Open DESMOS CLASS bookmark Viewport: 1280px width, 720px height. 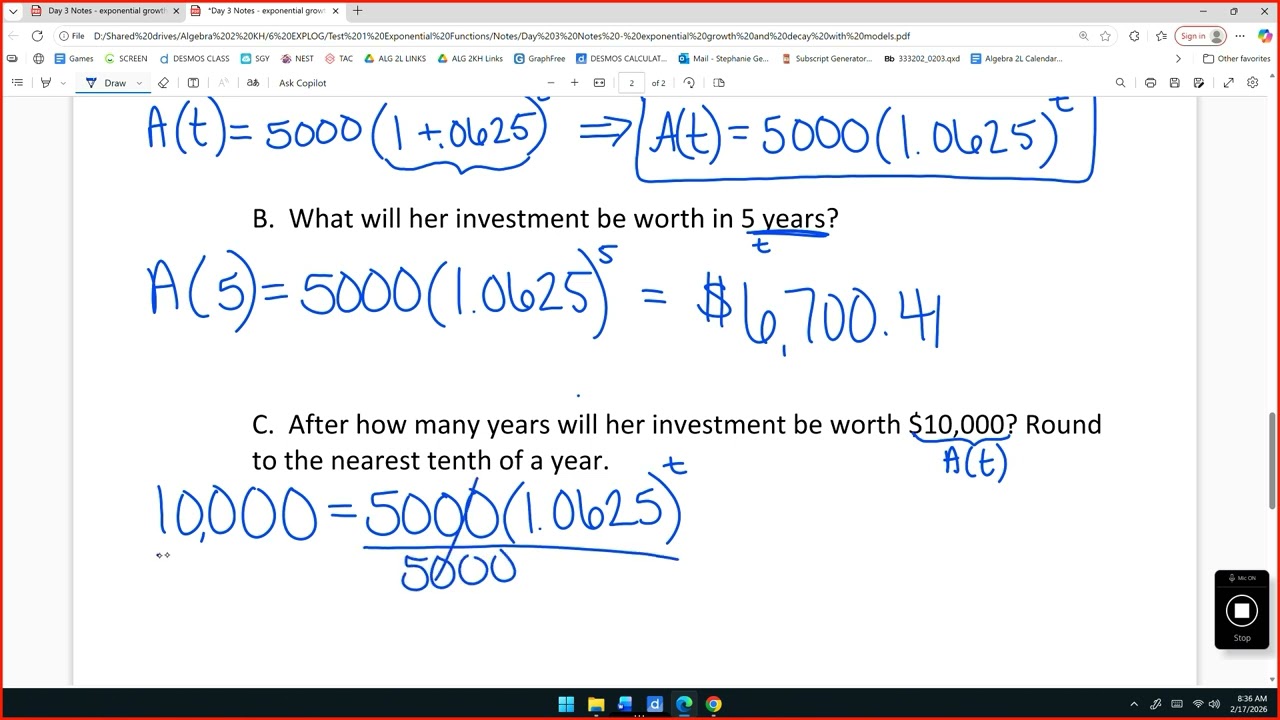194,59
